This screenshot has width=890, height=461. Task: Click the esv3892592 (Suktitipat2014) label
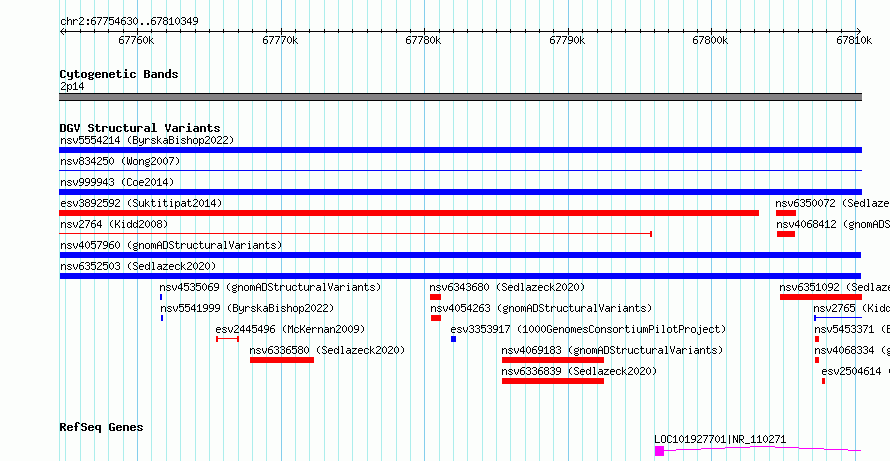(x=141, y=203)
